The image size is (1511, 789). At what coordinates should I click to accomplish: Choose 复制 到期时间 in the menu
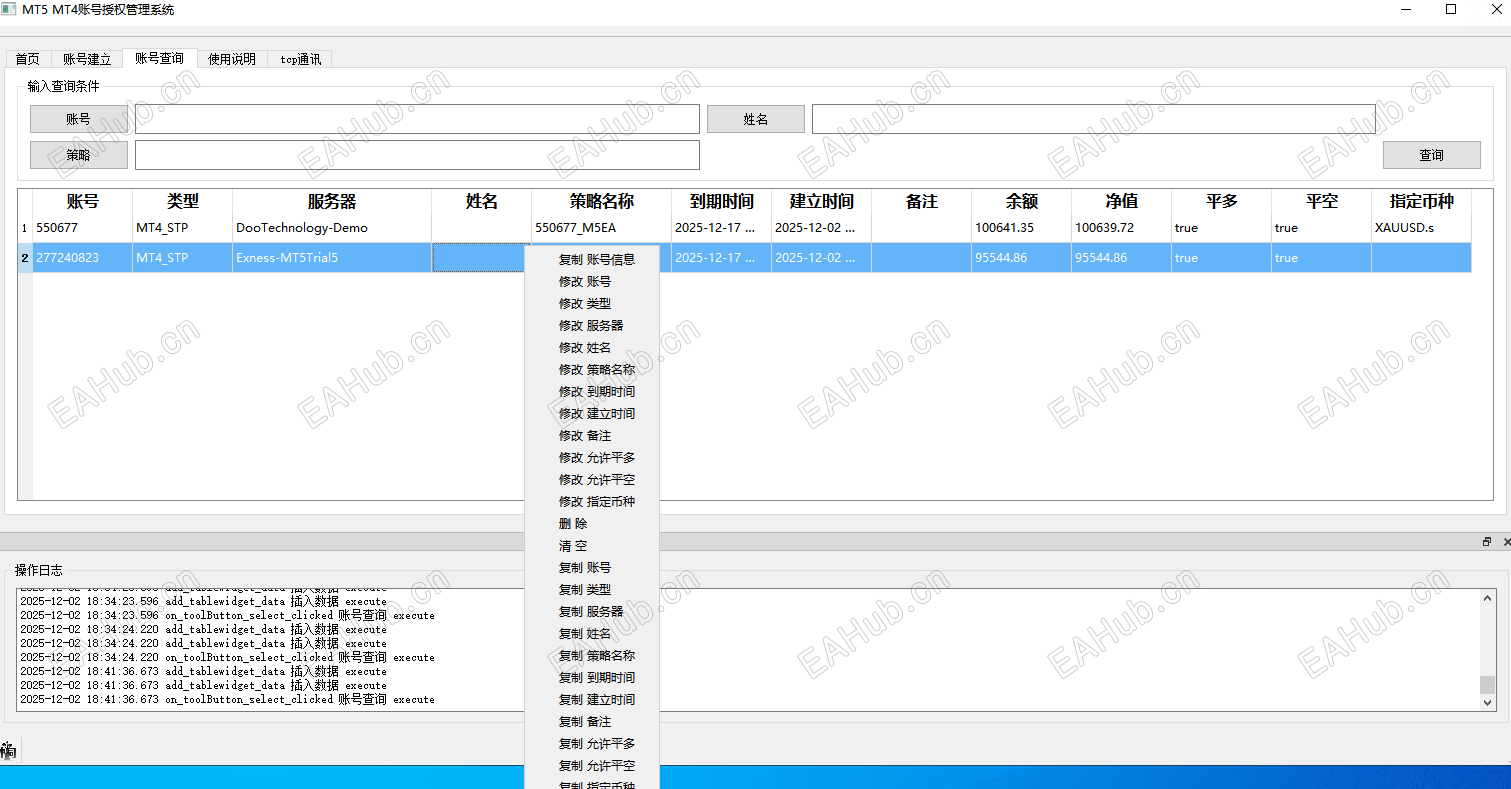coord(592,677)
